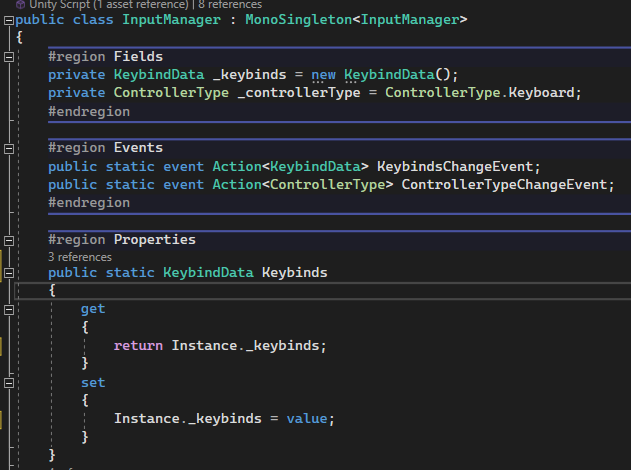Click the 'get' keyword
This screenshot has width=631, height=470.
point(93,309)
